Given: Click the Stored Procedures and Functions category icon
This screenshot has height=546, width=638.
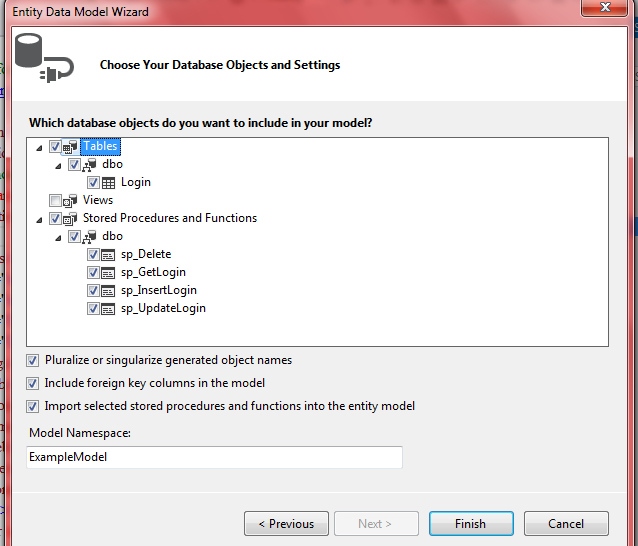Looking at the screenshot, I should (x=70, y=218).
